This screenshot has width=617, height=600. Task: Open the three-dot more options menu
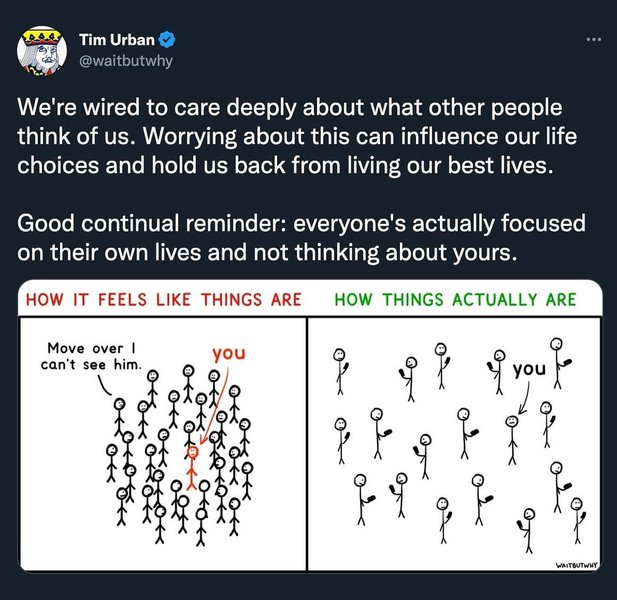click(594, 40)
